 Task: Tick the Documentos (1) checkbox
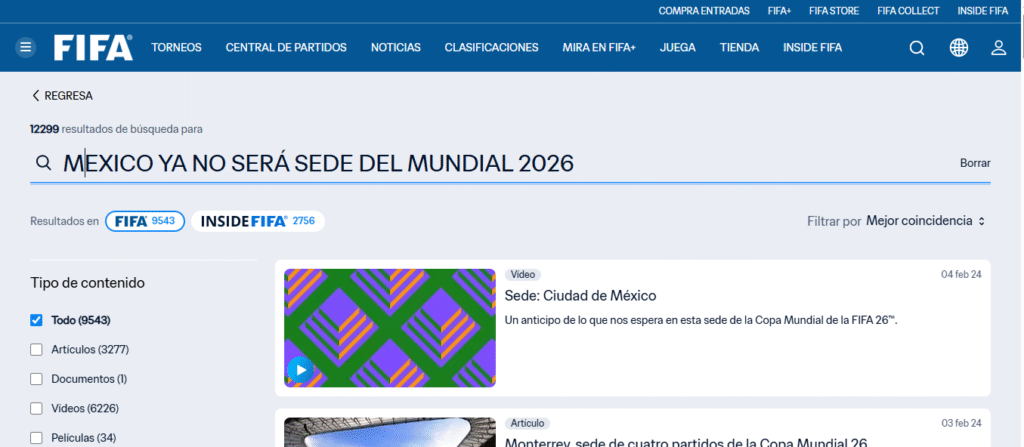click(37, 379)
